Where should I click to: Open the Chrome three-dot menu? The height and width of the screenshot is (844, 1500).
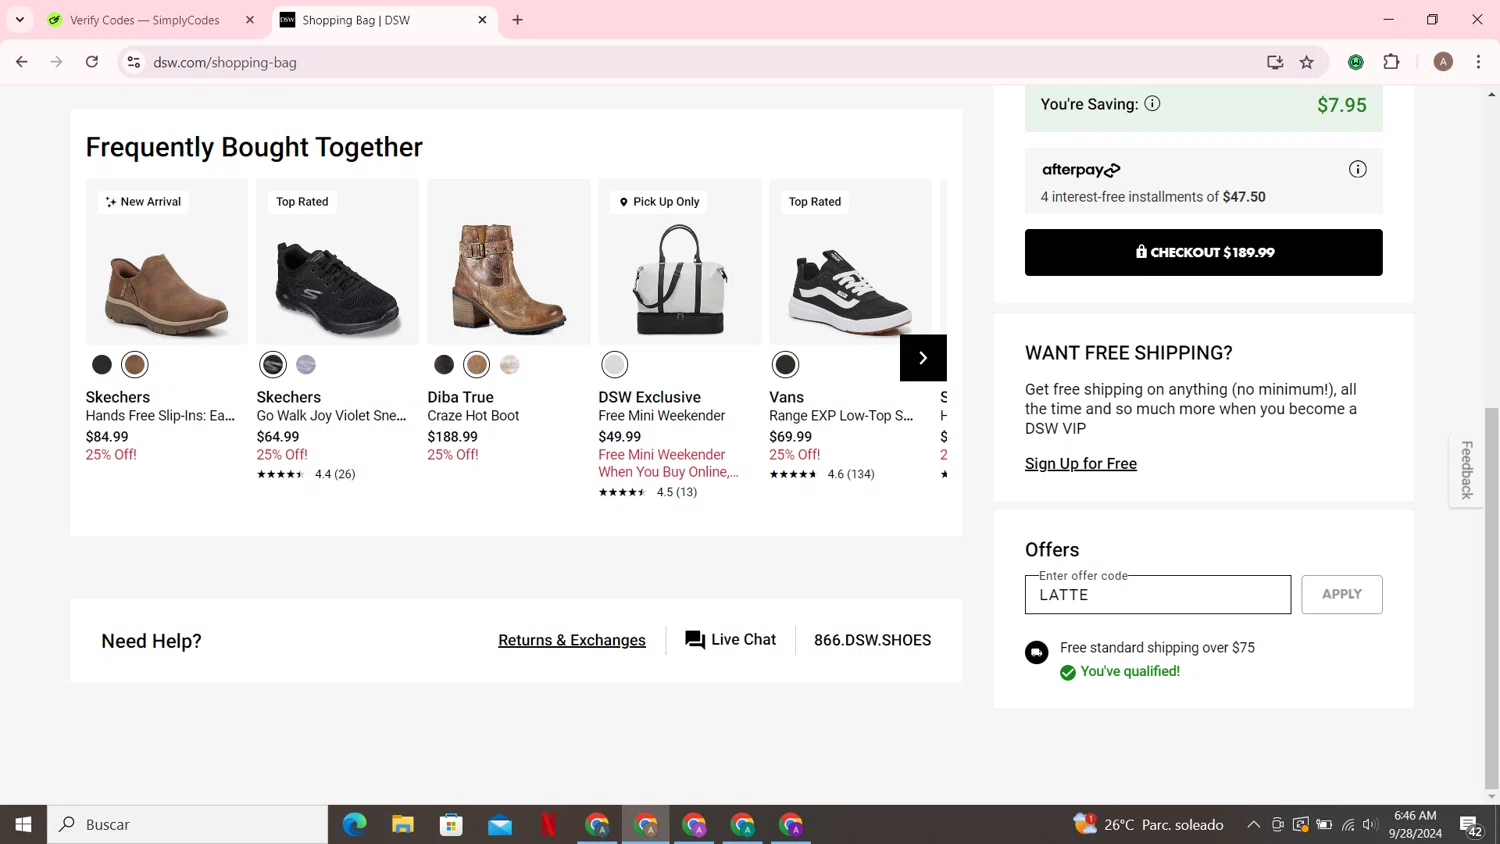click(x=1478, y=62)
